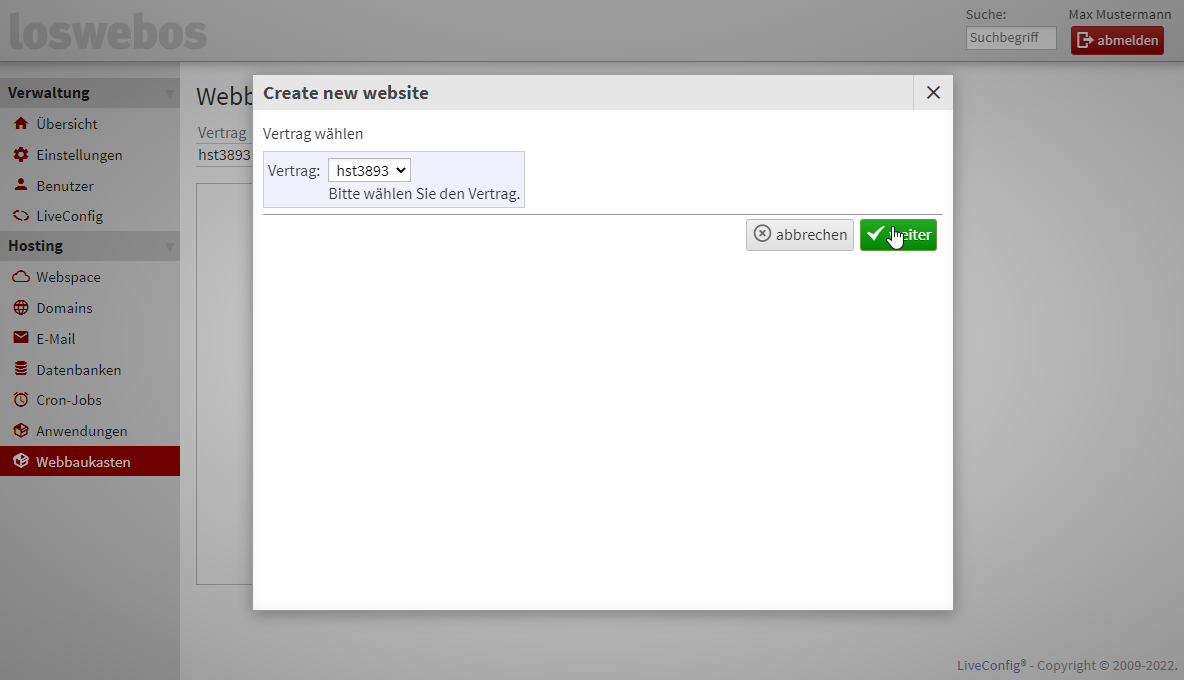The image size is (1184, 680).
Task: Click the Webspace cloud icon
Action: tap(20, 277)
